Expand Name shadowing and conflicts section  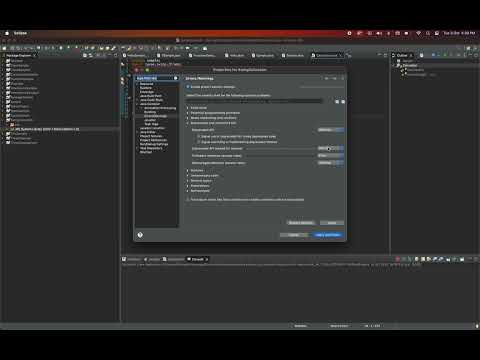(188, 118)
